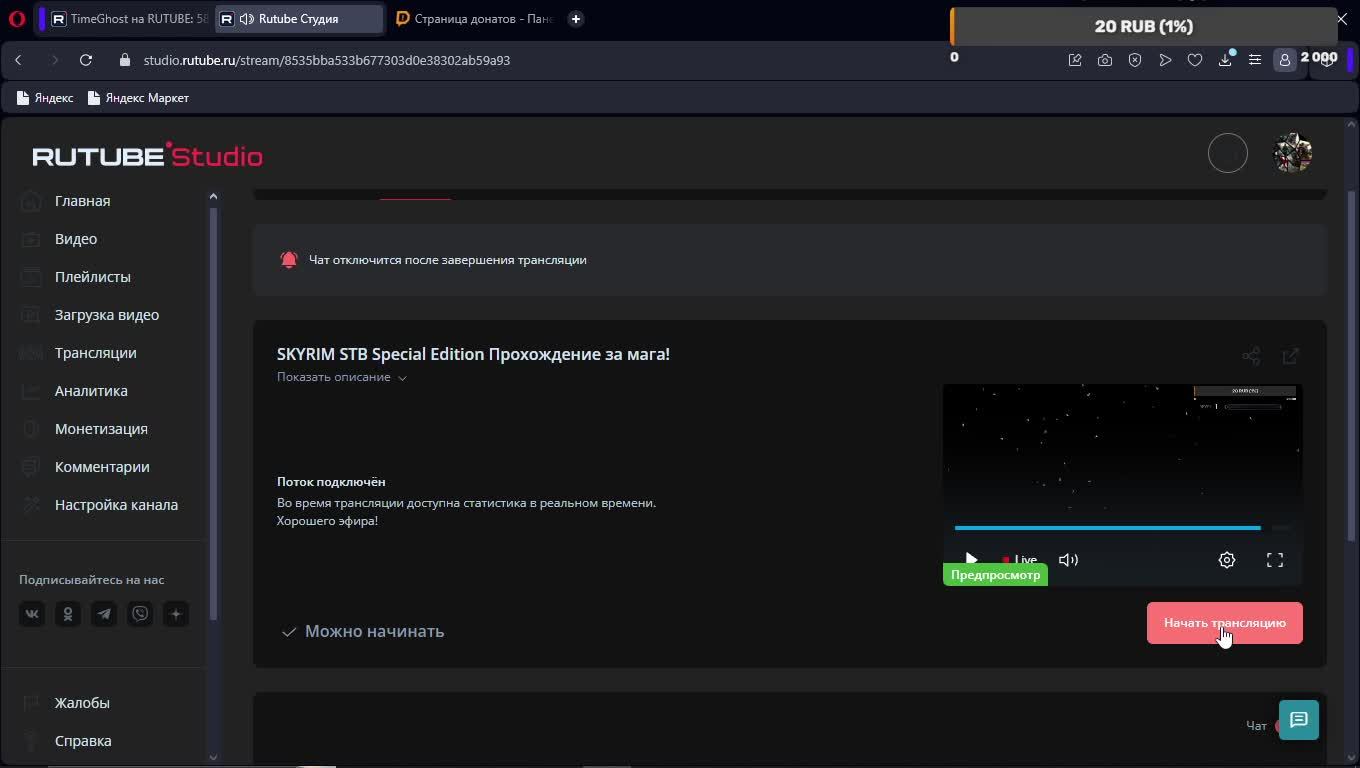Open "Плейлисты" in the sidebar
1360x768 pixels.
[93, 277]
